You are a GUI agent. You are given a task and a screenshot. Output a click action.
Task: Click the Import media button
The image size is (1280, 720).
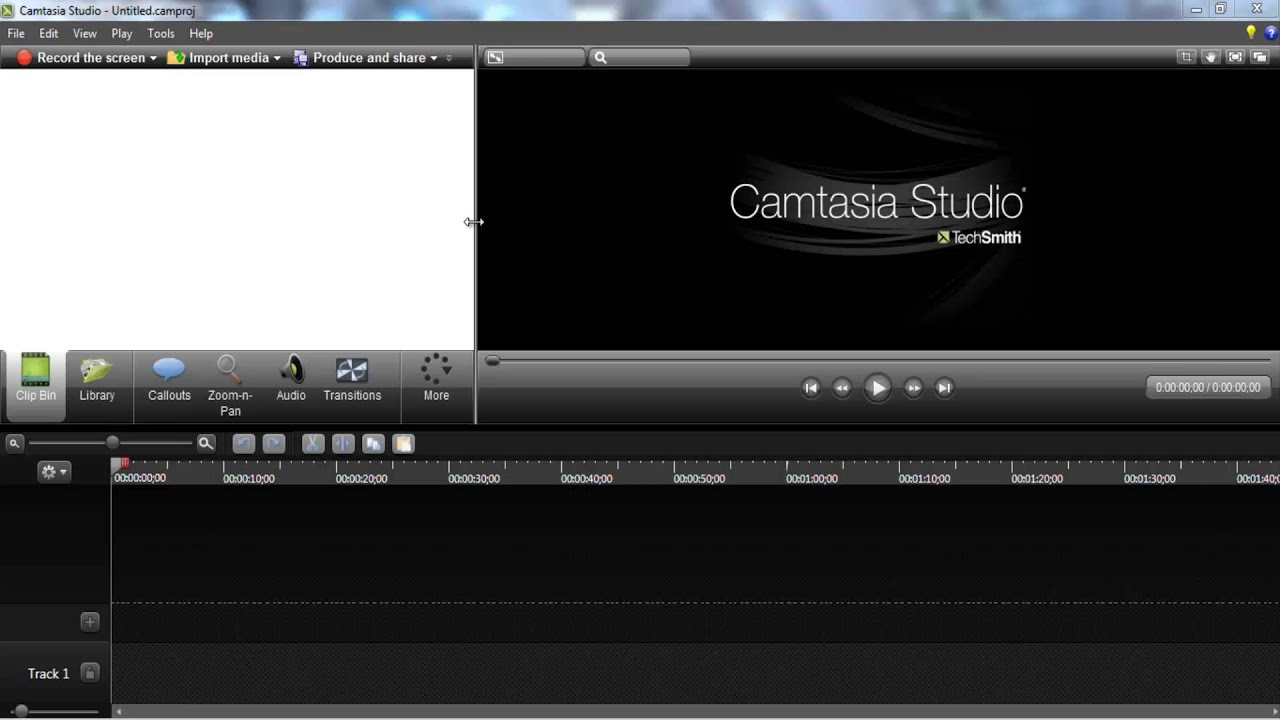218,58
